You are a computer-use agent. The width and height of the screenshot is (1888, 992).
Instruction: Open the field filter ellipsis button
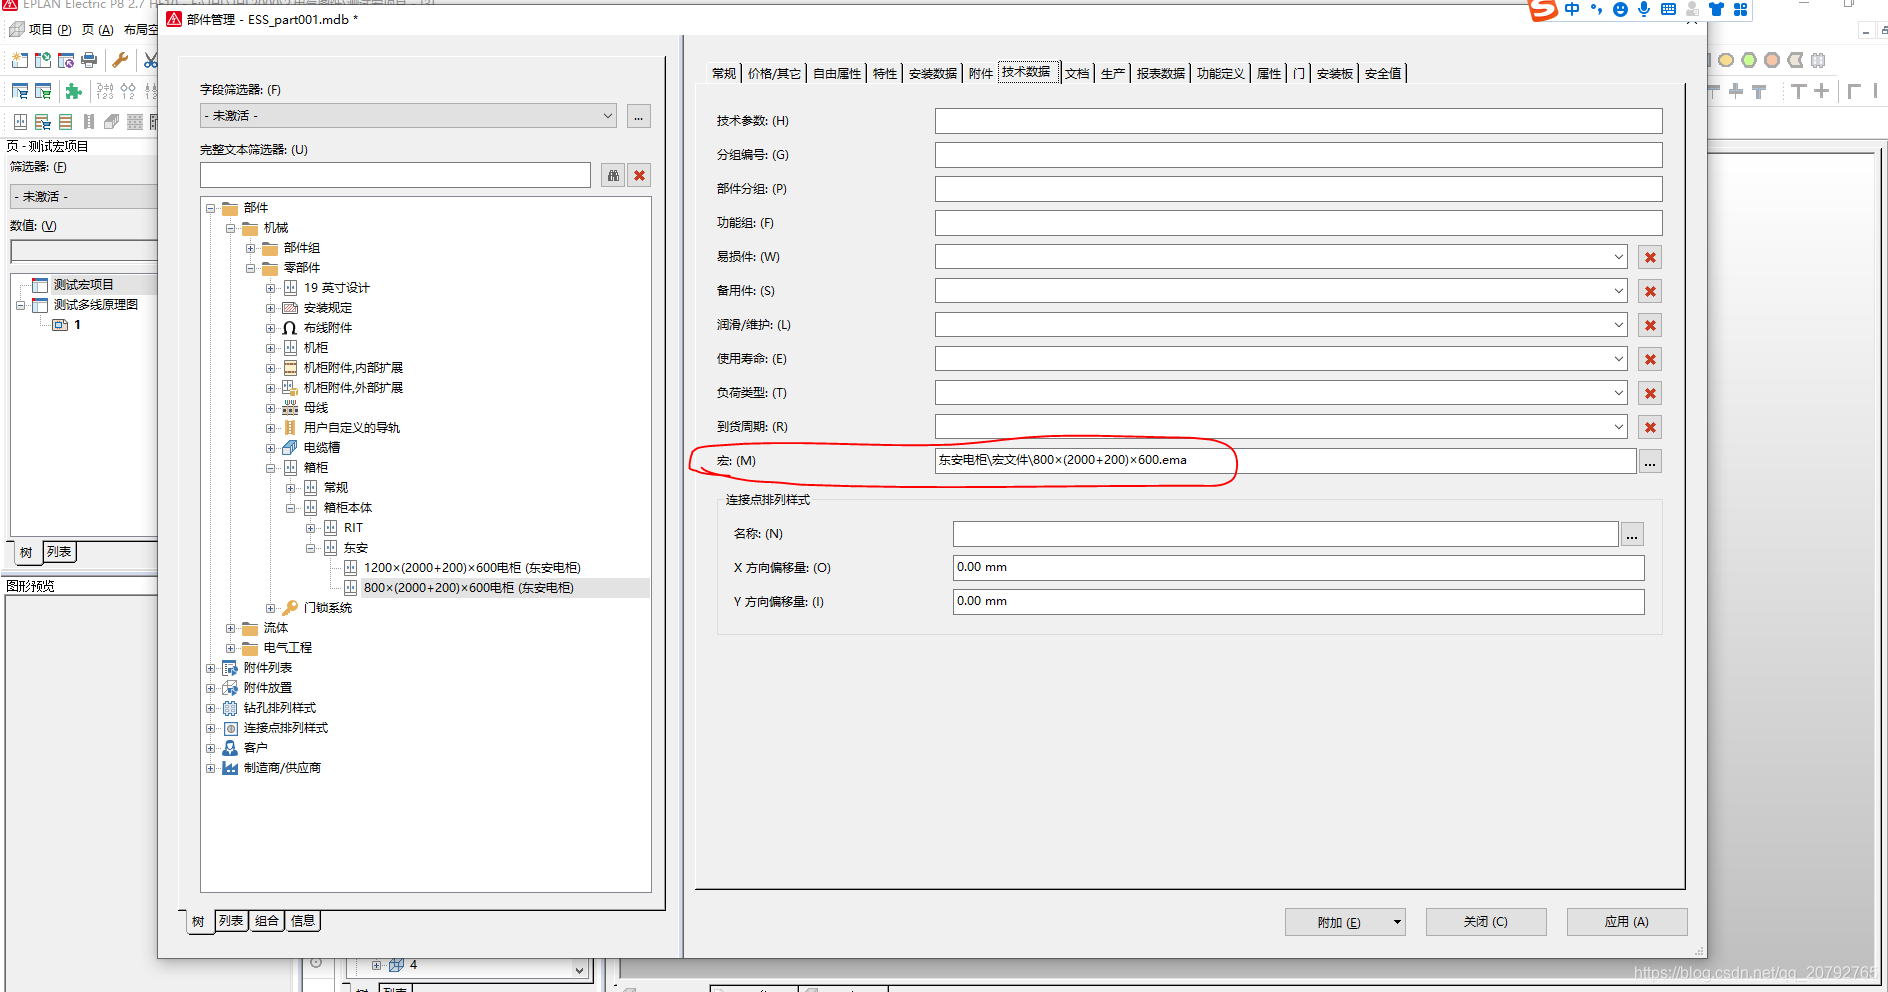638,116
